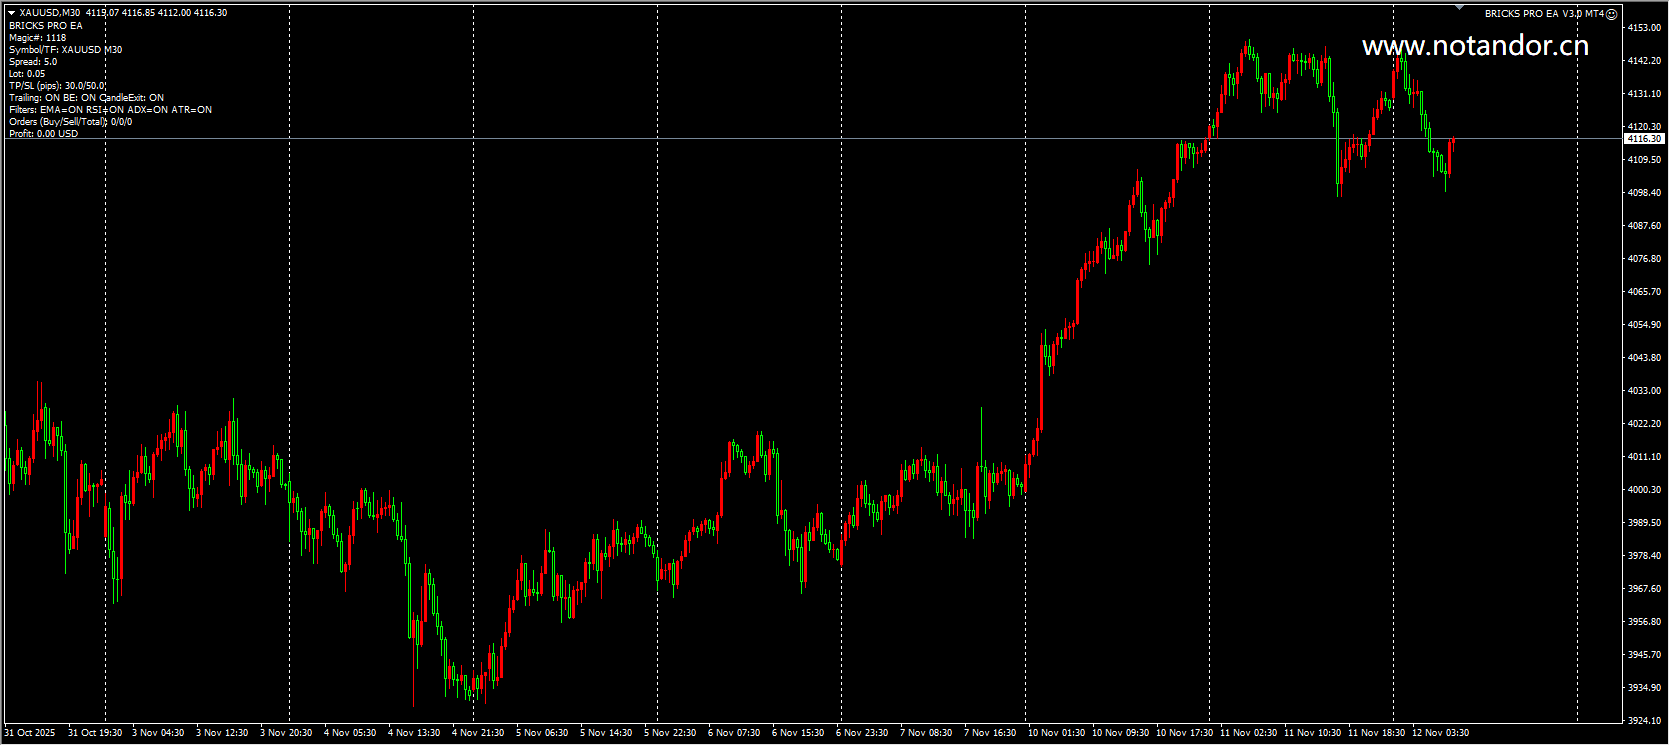Click the 7 Nov 16:30 time label
The height and width of the screenshot is (746, 1670).
click(990, 733)
